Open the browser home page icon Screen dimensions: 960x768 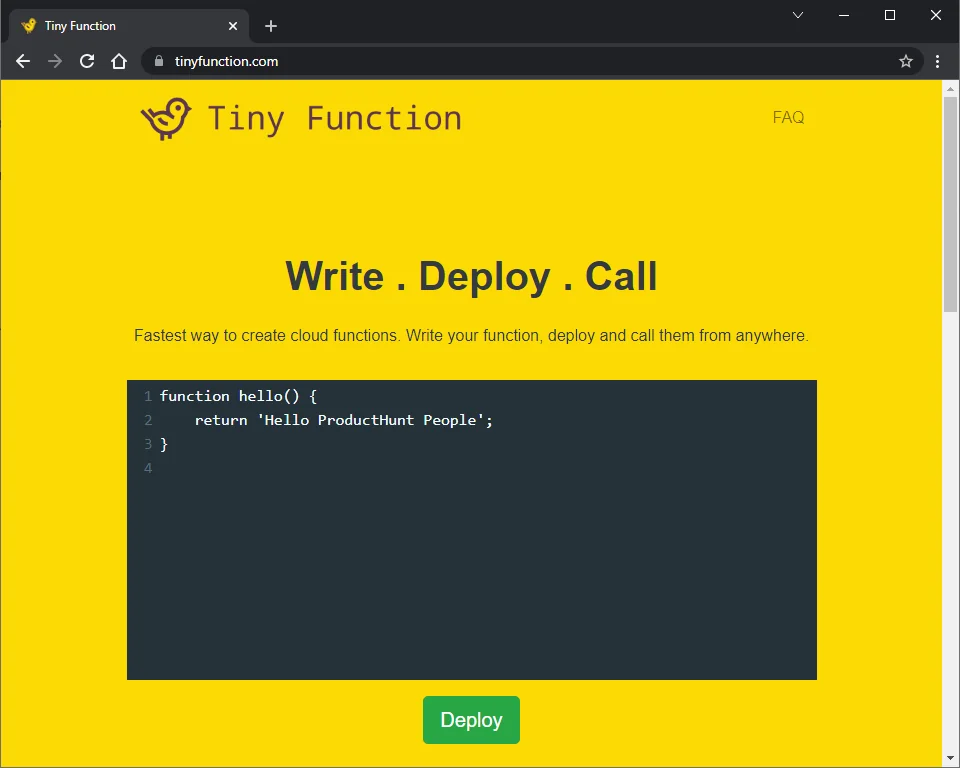pos(119,61)
